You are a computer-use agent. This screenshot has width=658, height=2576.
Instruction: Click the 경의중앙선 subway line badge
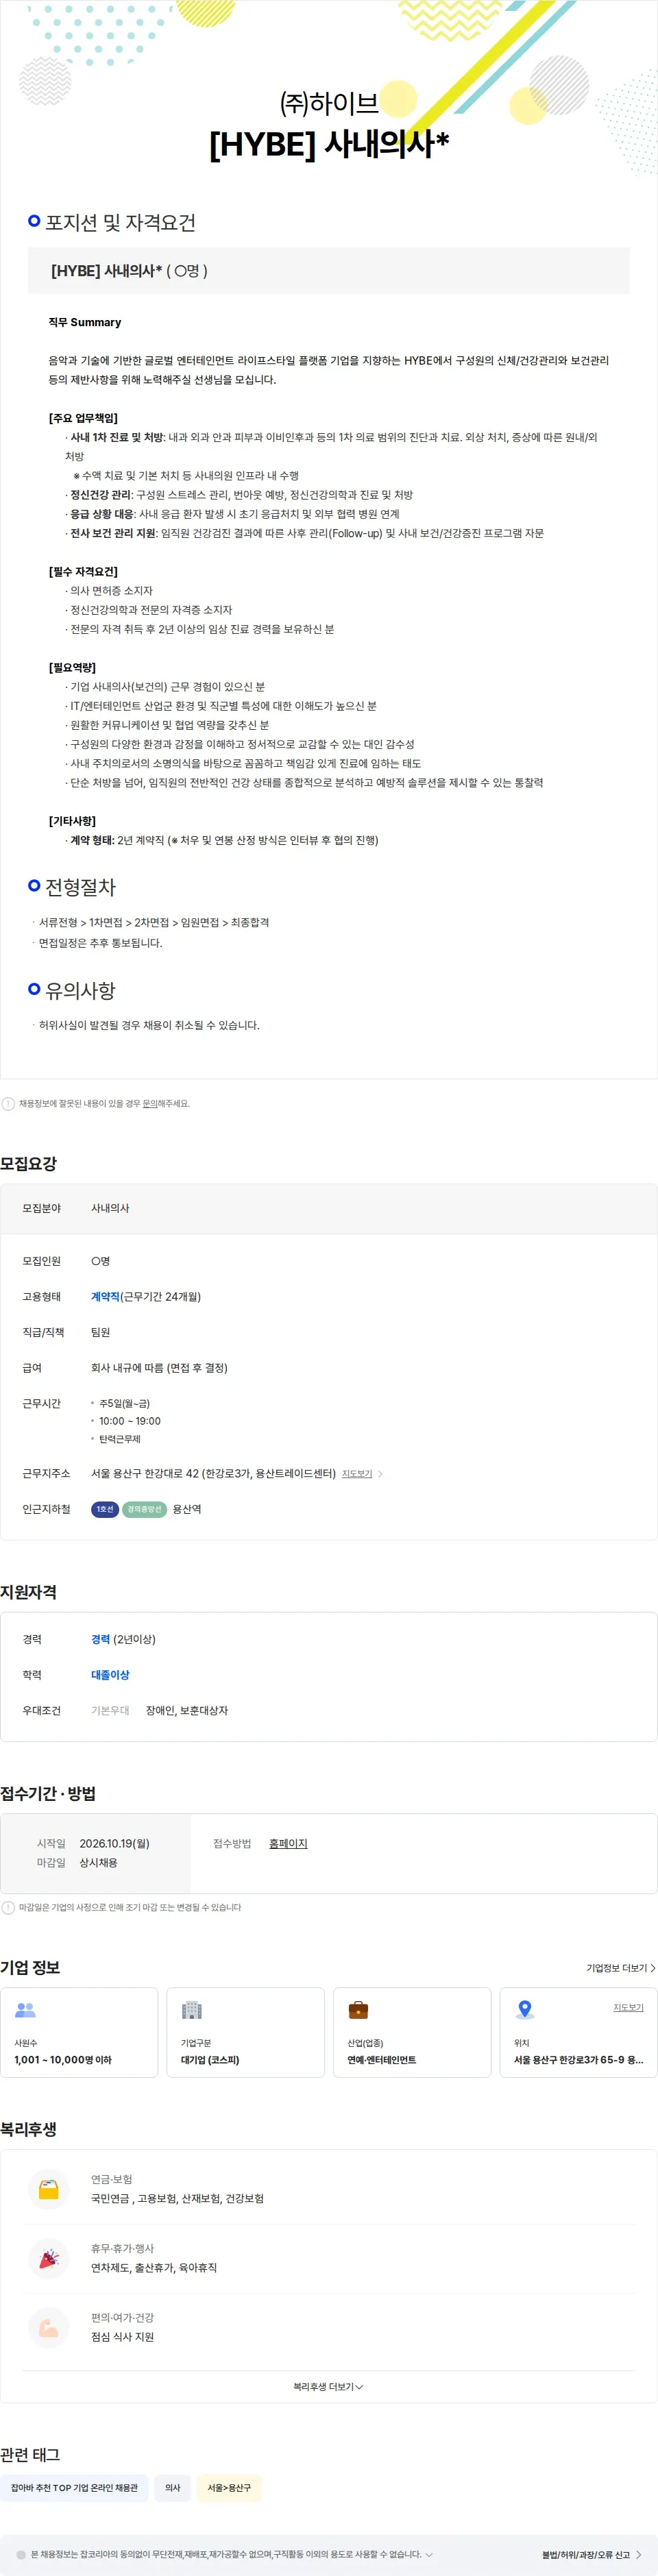tap(144, 1509)
